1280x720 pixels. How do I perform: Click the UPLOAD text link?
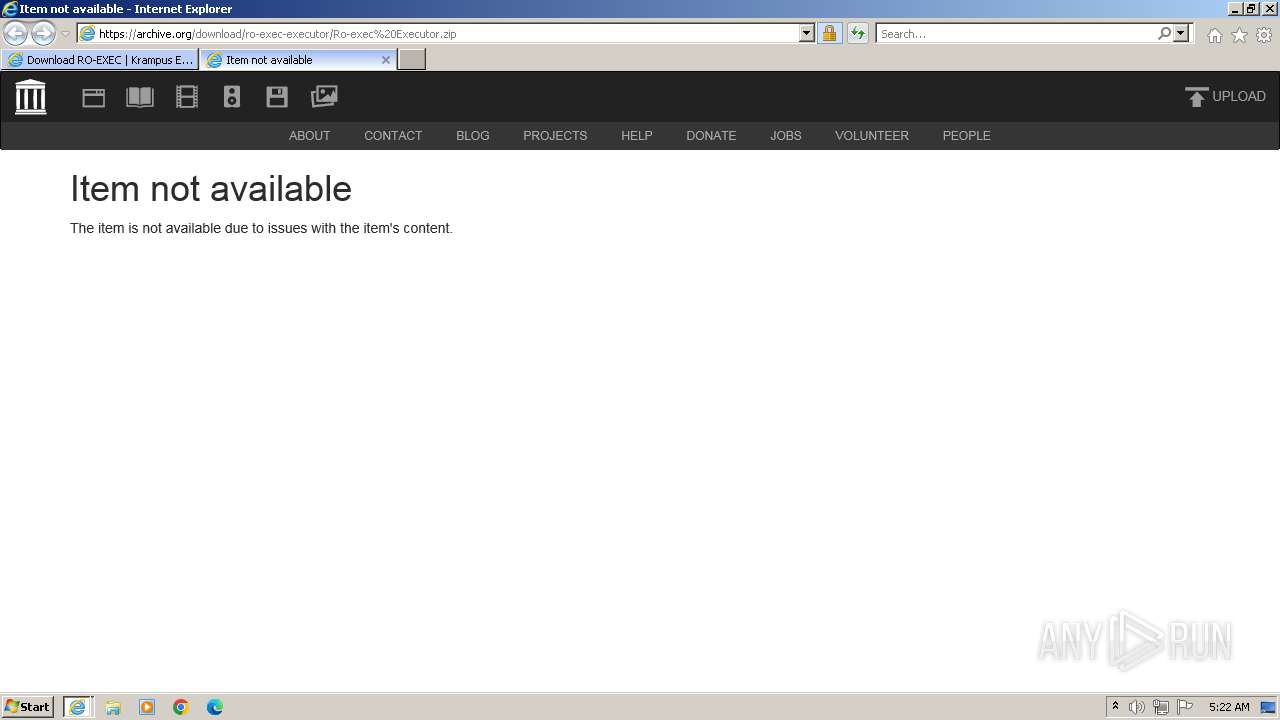(1239, 97)
